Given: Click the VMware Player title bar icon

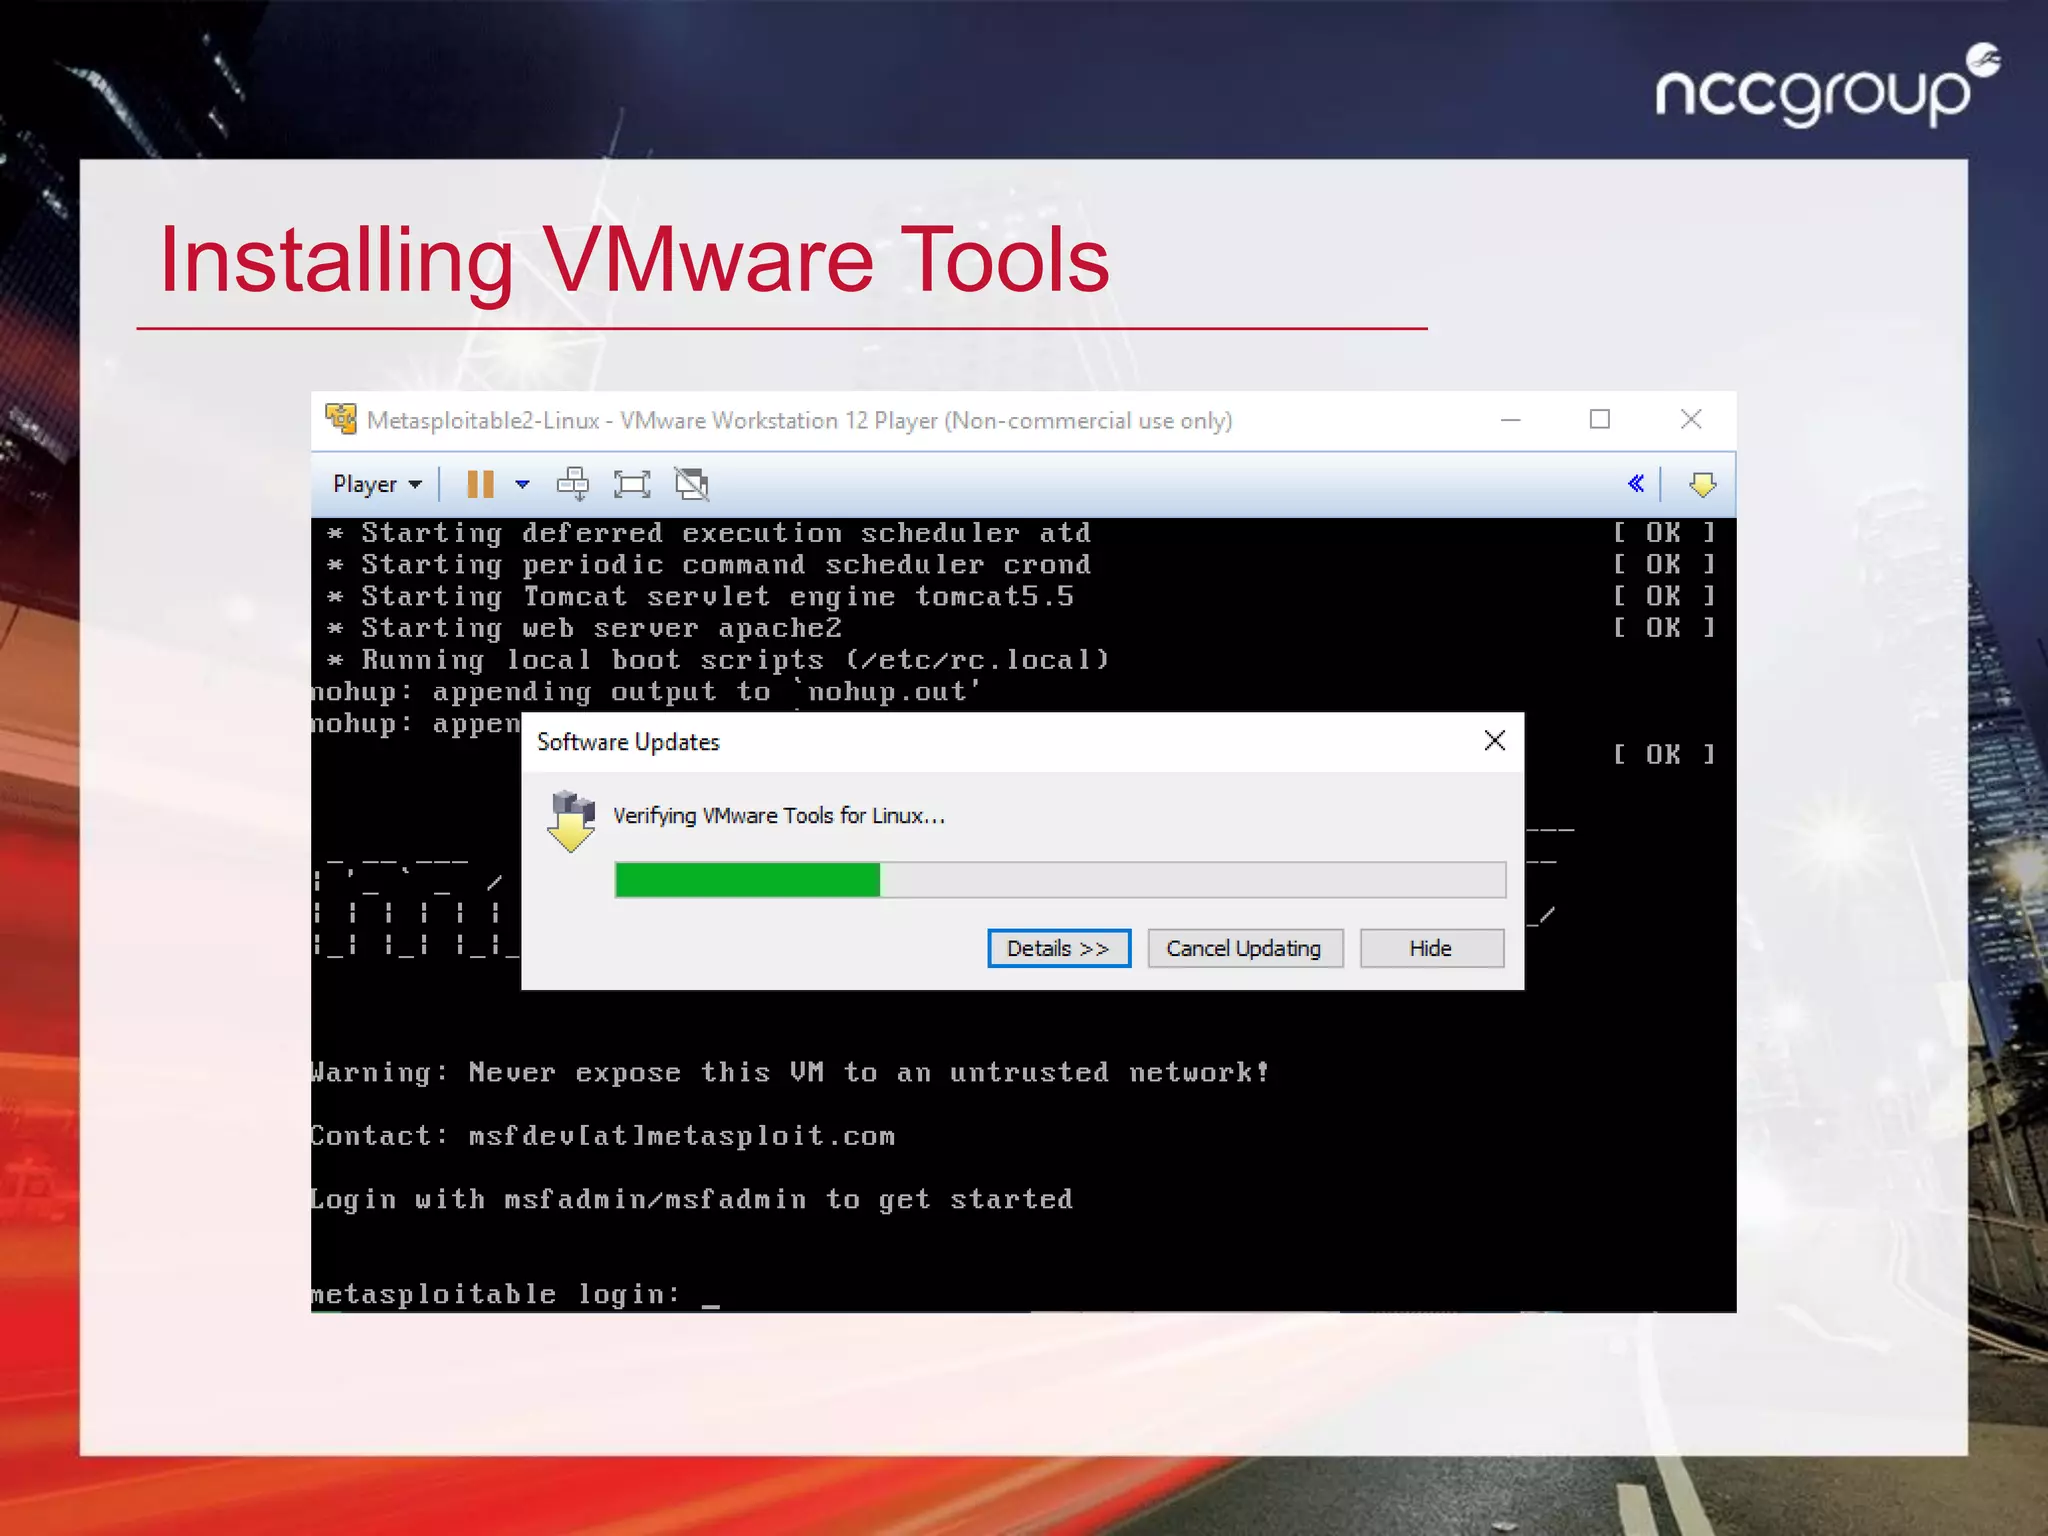Looking at the screenshot, I should (341, 419).
